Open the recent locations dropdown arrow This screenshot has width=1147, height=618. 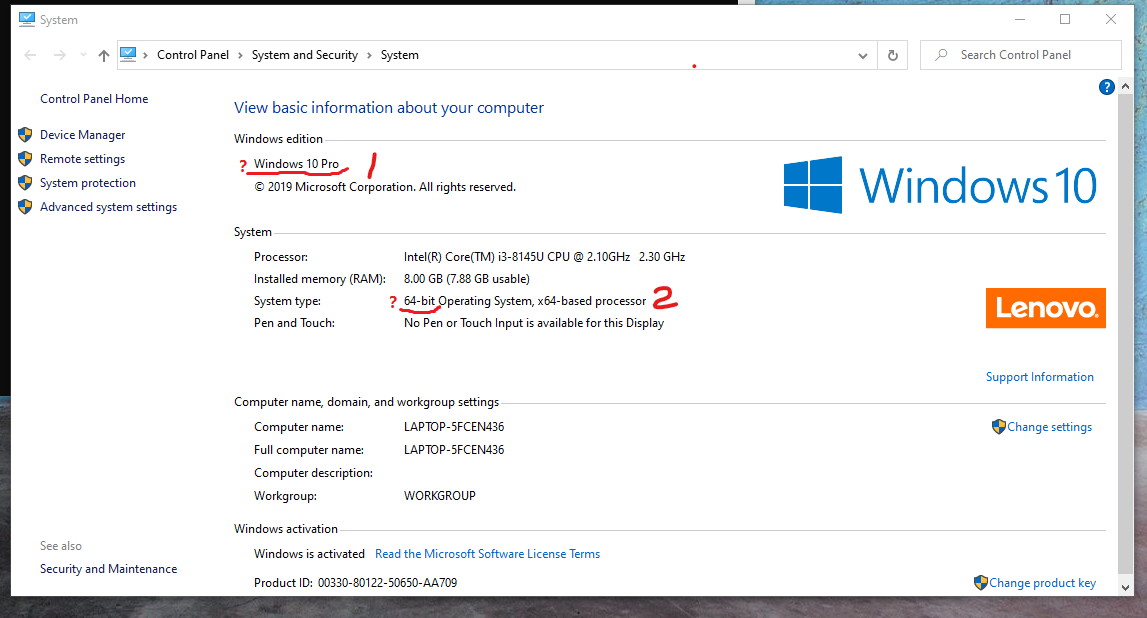coord(83,55)
